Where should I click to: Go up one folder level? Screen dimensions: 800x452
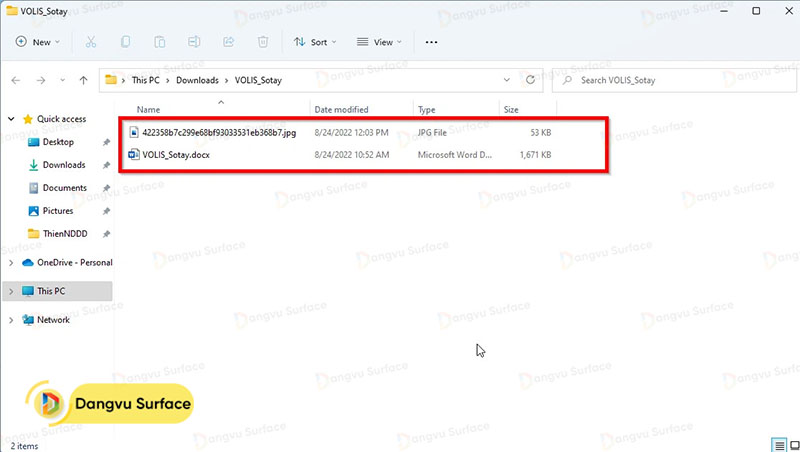(x=84, y=80)
